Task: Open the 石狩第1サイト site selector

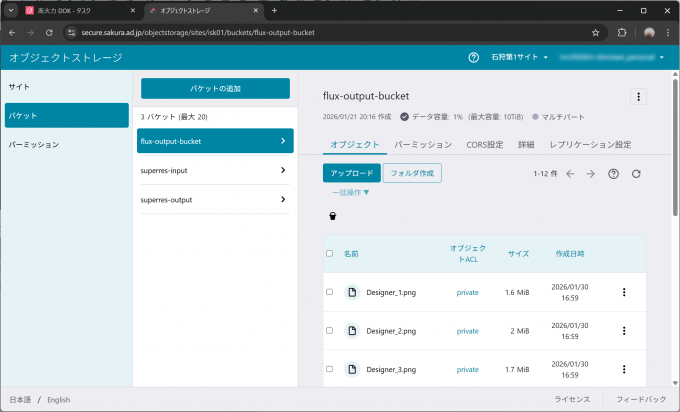Action: click(x=520, y=57)
